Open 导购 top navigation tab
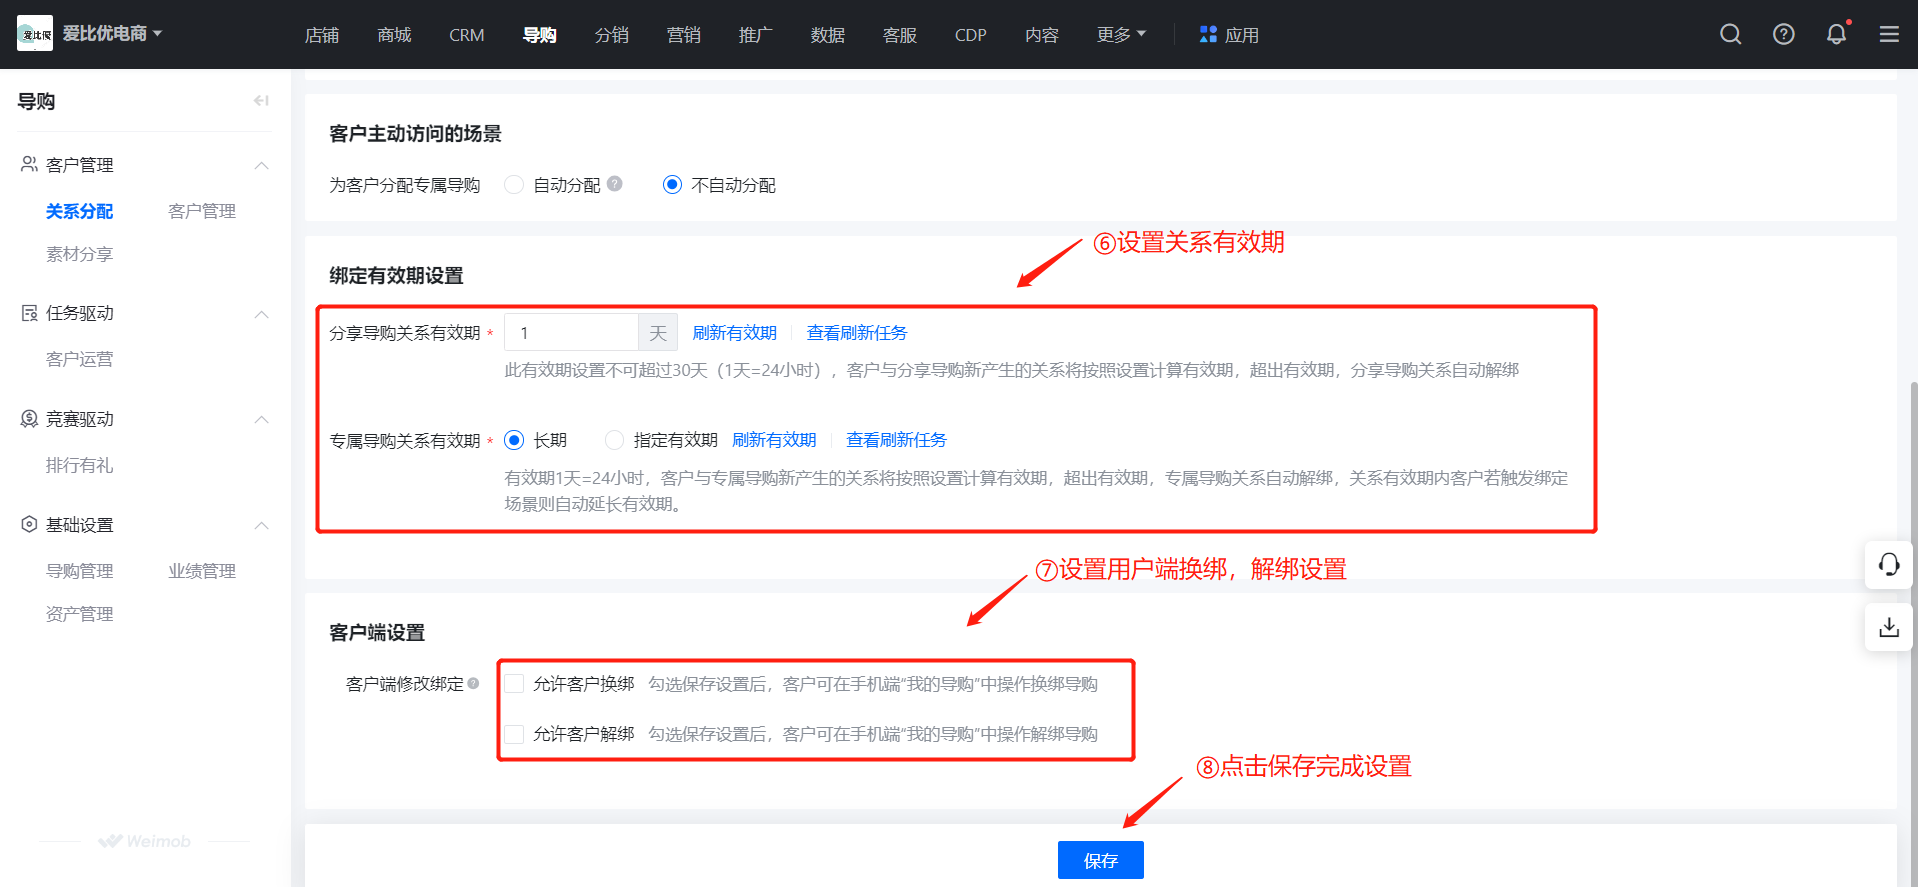Viewport: 1918px width, 887px height. [540, 35]
